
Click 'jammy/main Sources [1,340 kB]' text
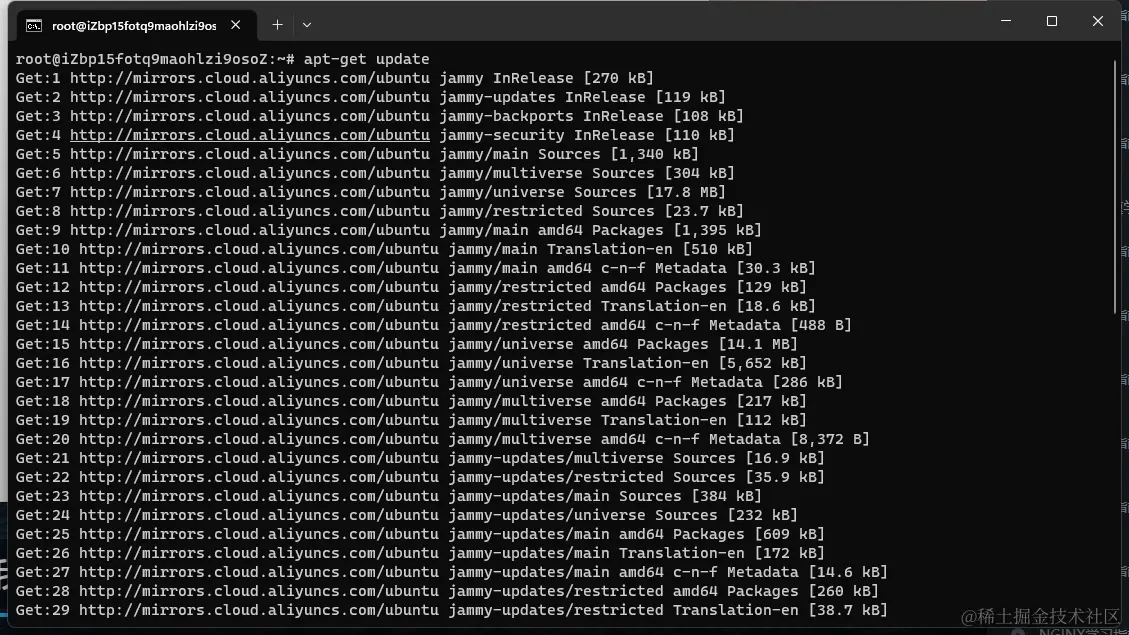pyautogui.click(x=569, y=154)
